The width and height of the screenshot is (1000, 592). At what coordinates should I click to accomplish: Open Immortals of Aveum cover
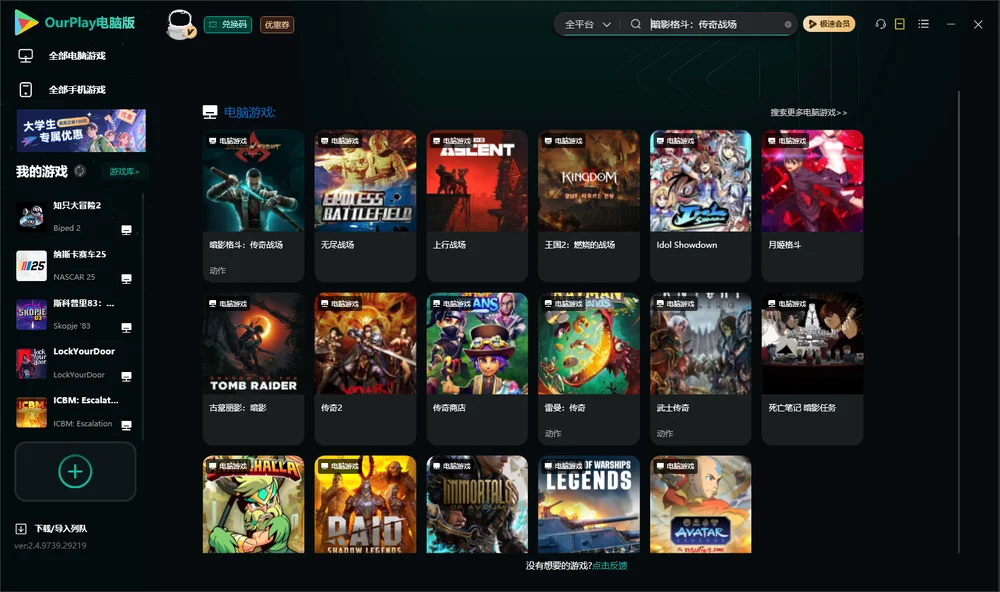tap(477, 504)
